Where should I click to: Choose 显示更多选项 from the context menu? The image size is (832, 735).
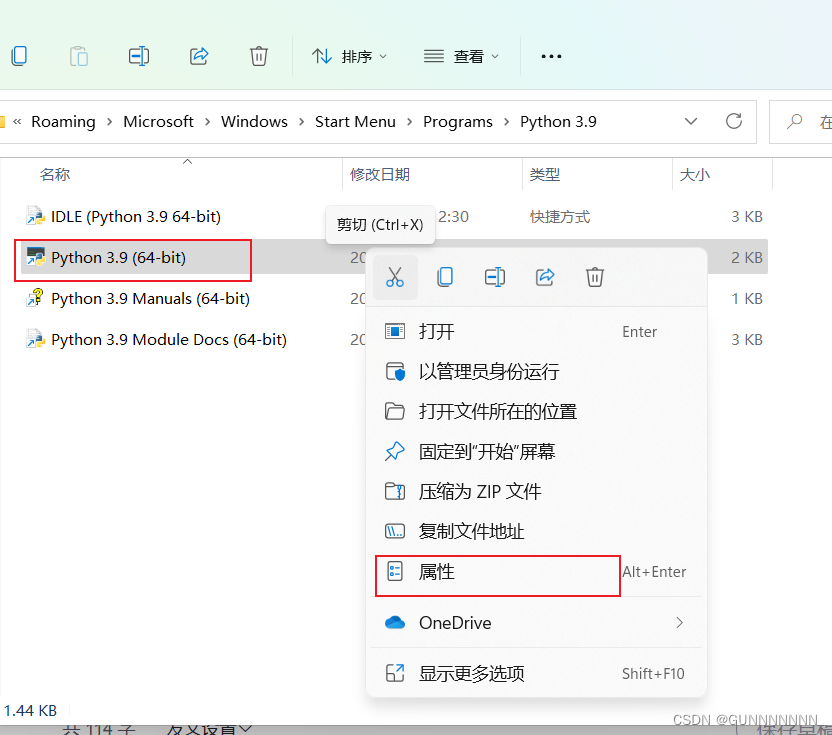point(536,673)
